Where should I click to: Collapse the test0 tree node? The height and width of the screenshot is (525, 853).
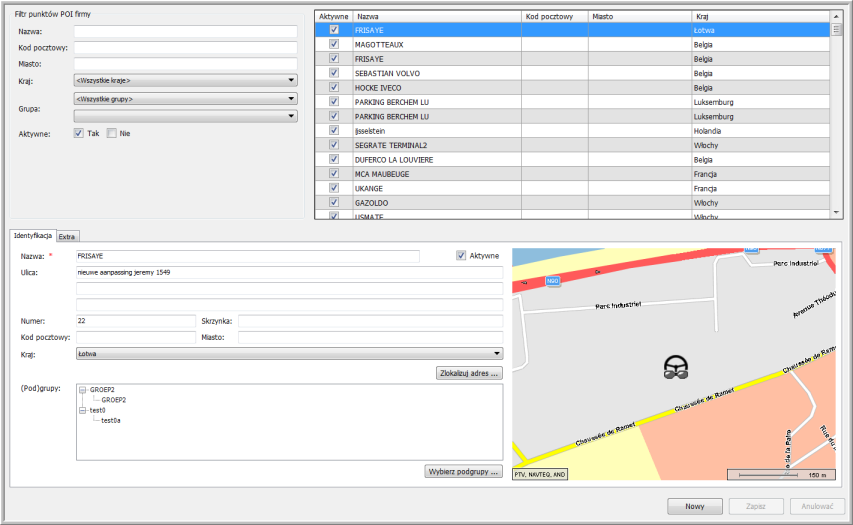(x=82, y=410)
